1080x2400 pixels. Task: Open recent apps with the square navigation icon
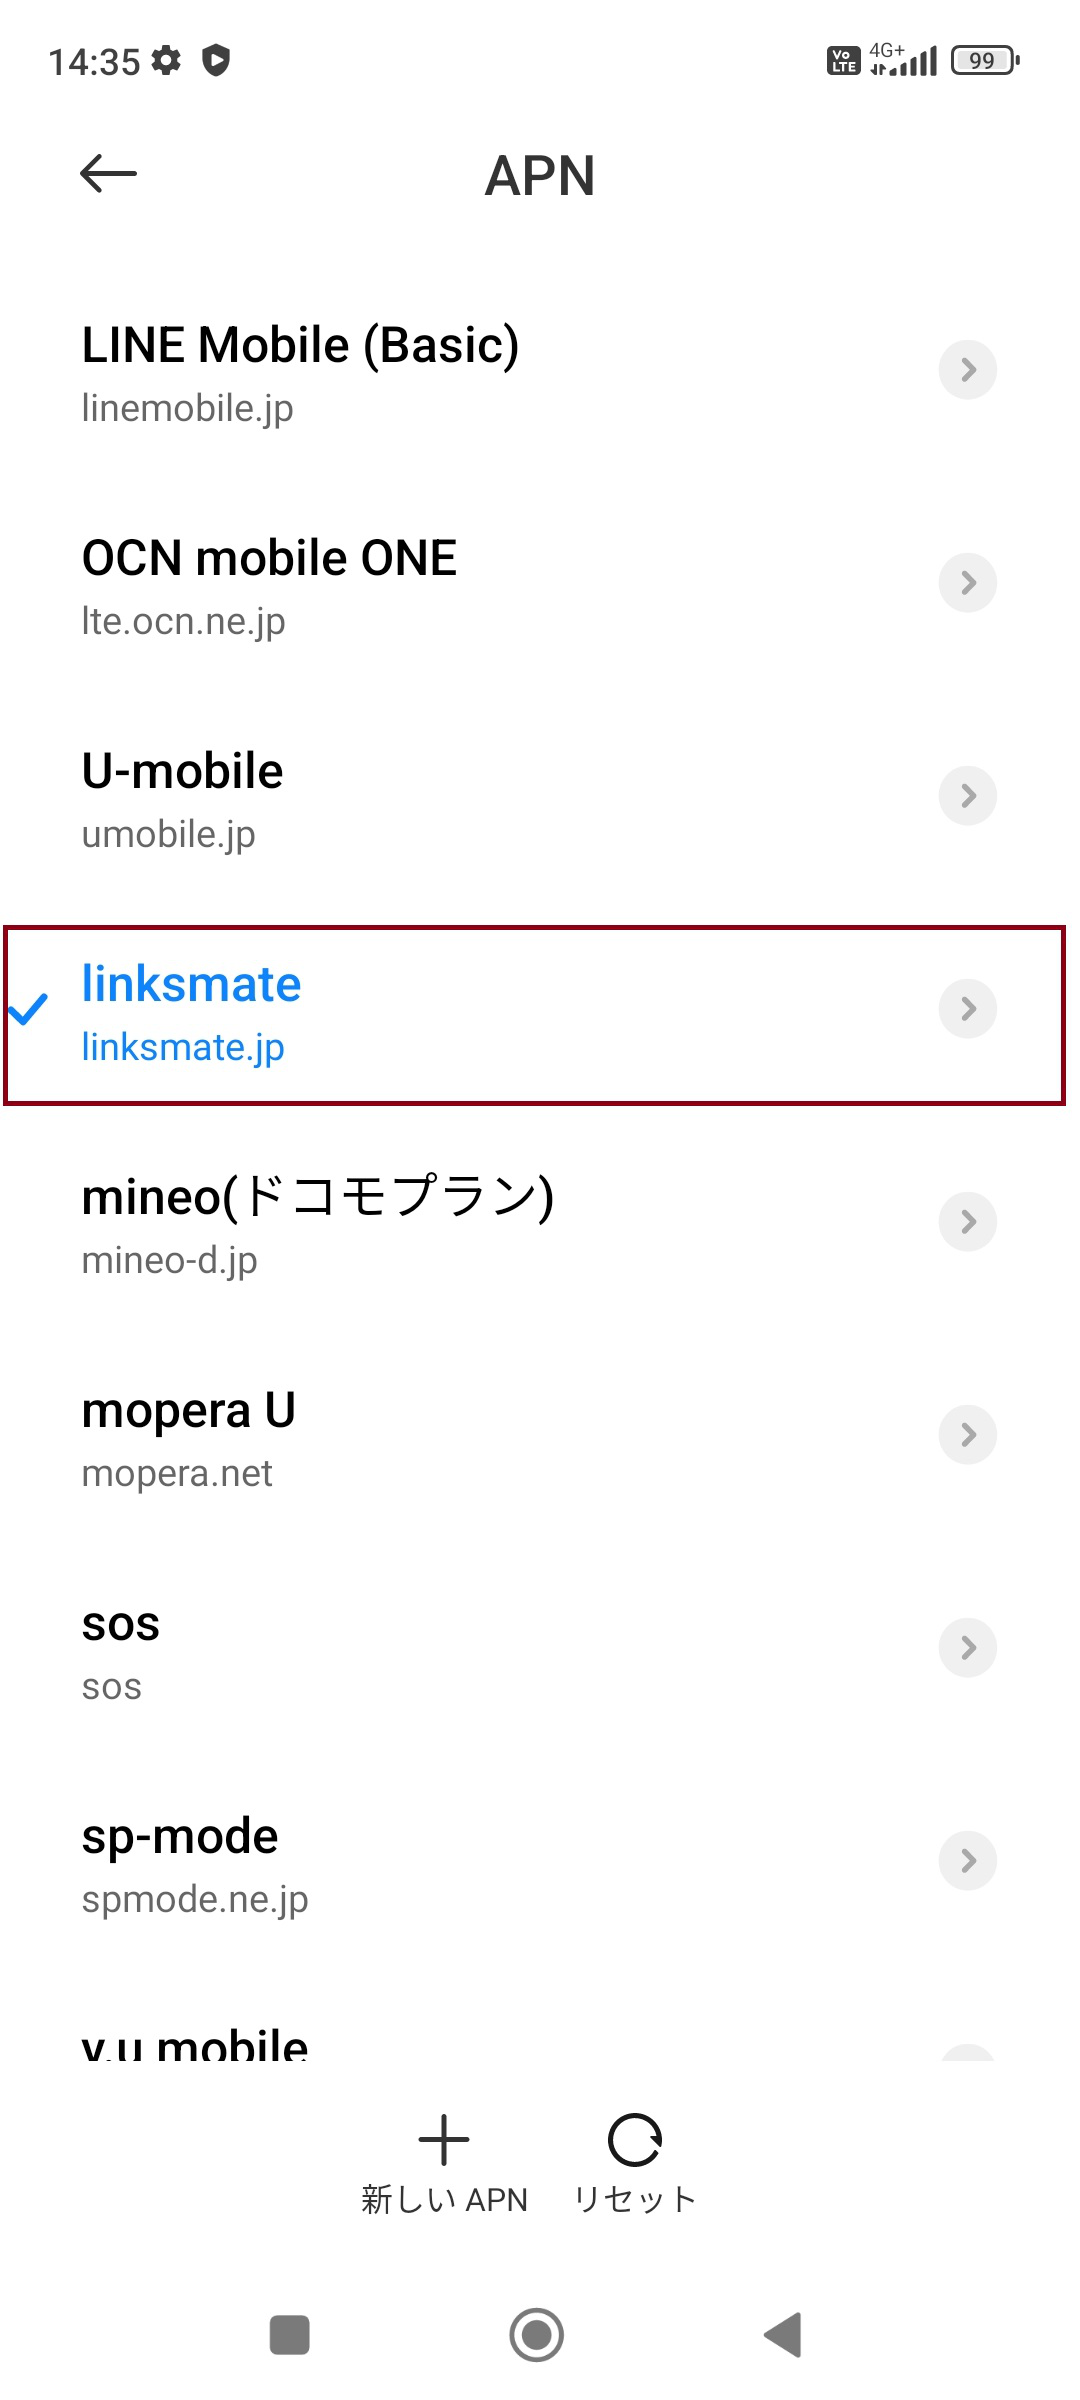click(289, 2336)
